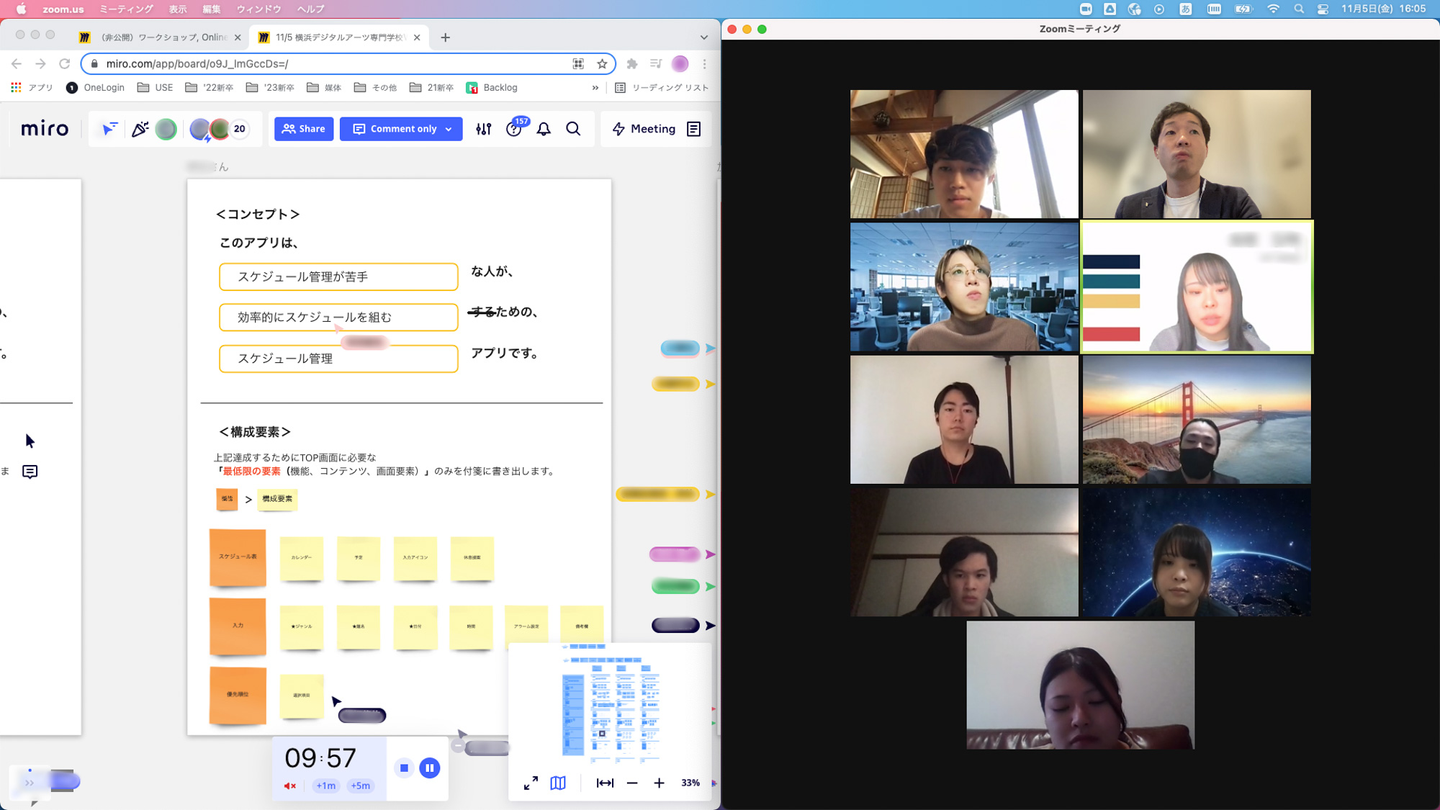Open search with the magnifier icon
The width and height of the screenshot is (1440, 810).
click(573, 129)
